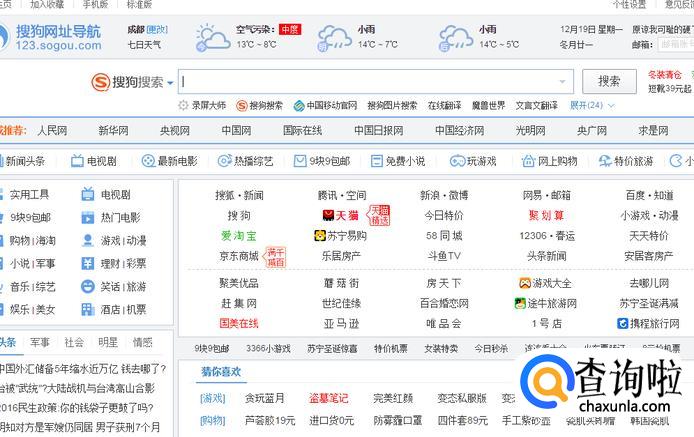This screenshot has height=437, width=694.
Task: Open 58同城 link
Action: (x=444, y=236)
